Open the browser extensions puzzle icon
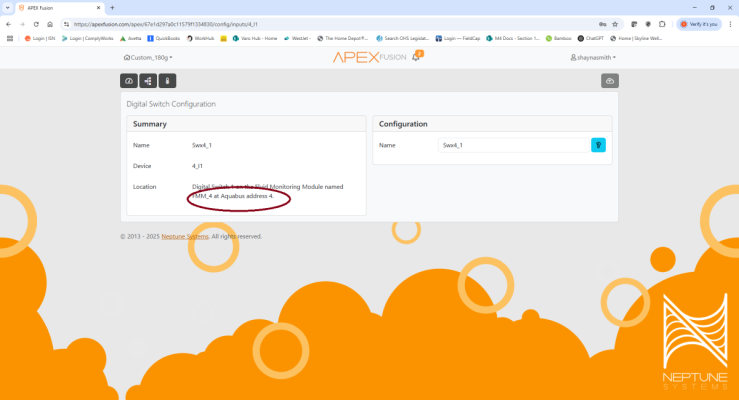This screenshot has width=739, height=400. pyautogui.click(x=662, y=24)
